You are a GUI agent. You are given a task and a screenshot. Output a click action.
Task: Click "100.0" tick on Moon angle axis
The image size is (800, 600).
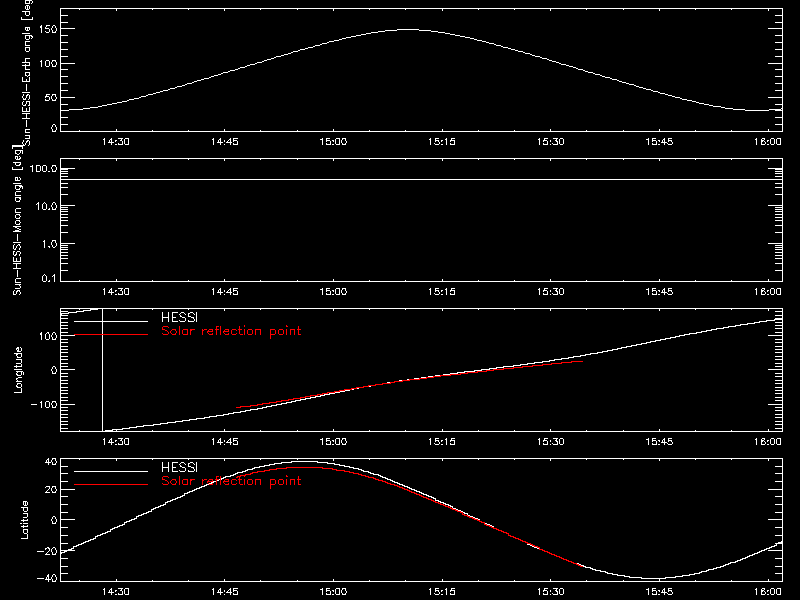click(x=43, y=169)
